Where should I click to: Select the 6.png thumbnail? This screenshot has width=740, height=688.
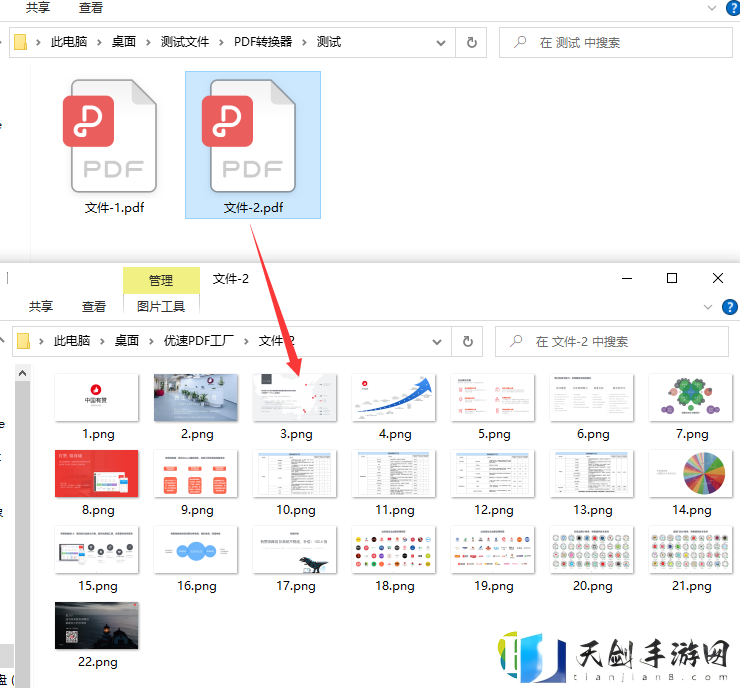click(x=592, y=397)
